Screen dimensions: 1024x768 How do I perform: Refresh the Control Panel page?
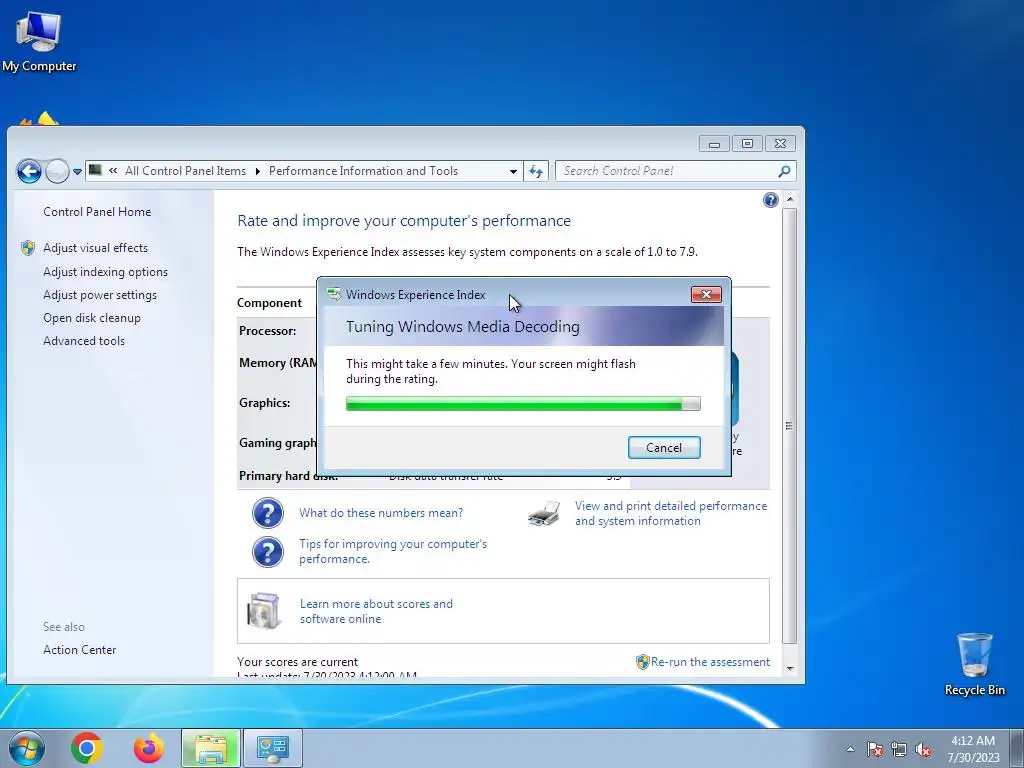pyautogui.click(x=536, y=171)
